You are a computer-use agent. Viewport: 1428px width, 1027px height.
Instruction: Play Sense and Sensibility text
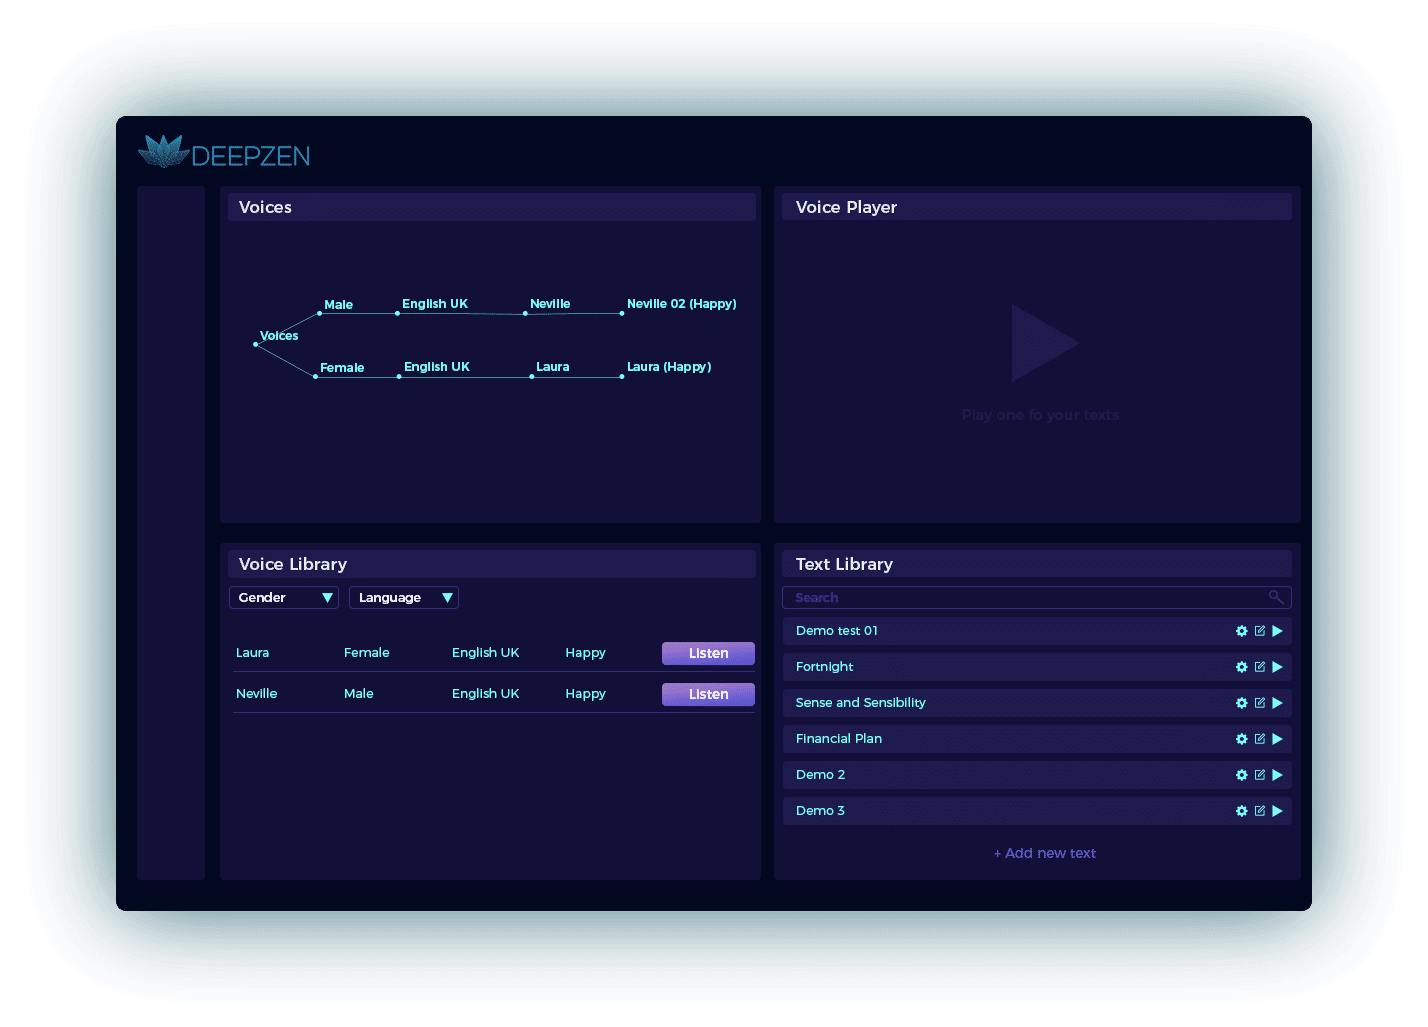click(x=1277, y=703)
